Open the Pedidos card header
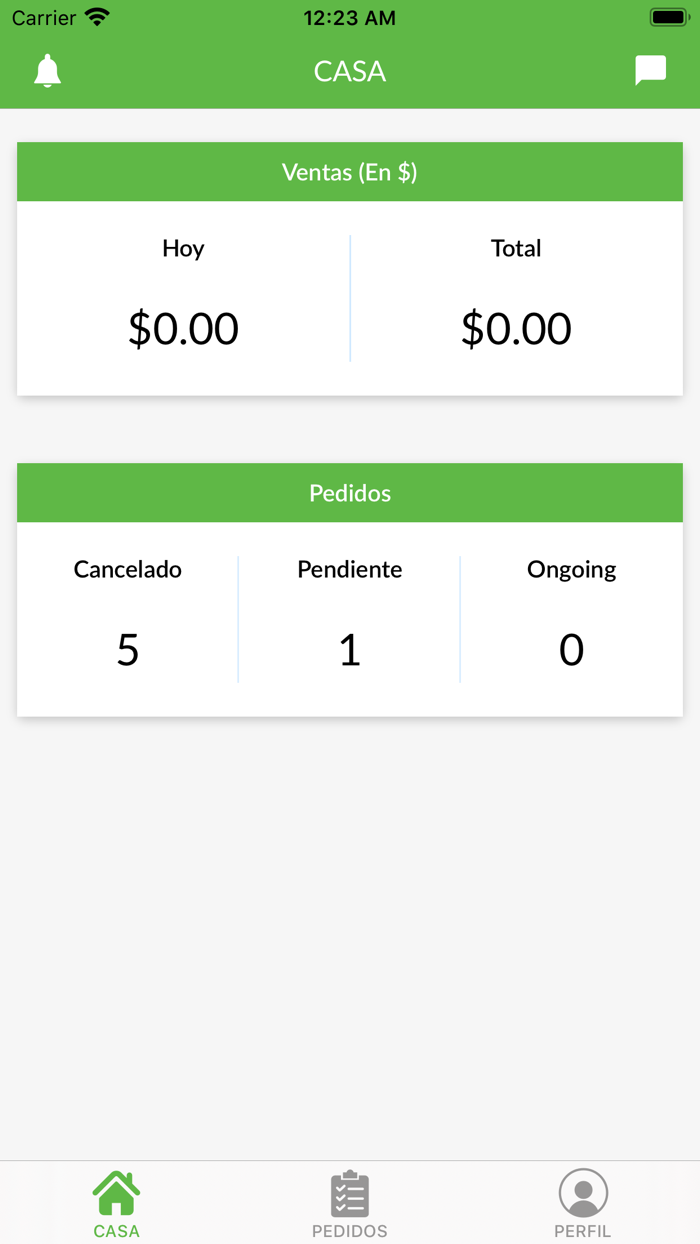This screenshot has height=1244, width=700. [x=349, y=492]
